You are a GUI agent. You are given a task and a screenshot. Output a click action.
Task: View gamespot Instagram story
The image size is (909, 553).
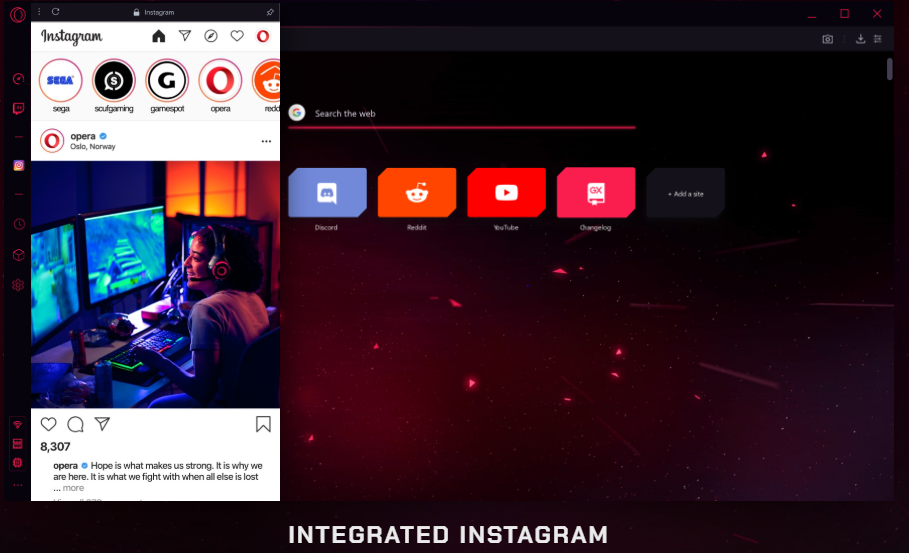pos(167,81)
